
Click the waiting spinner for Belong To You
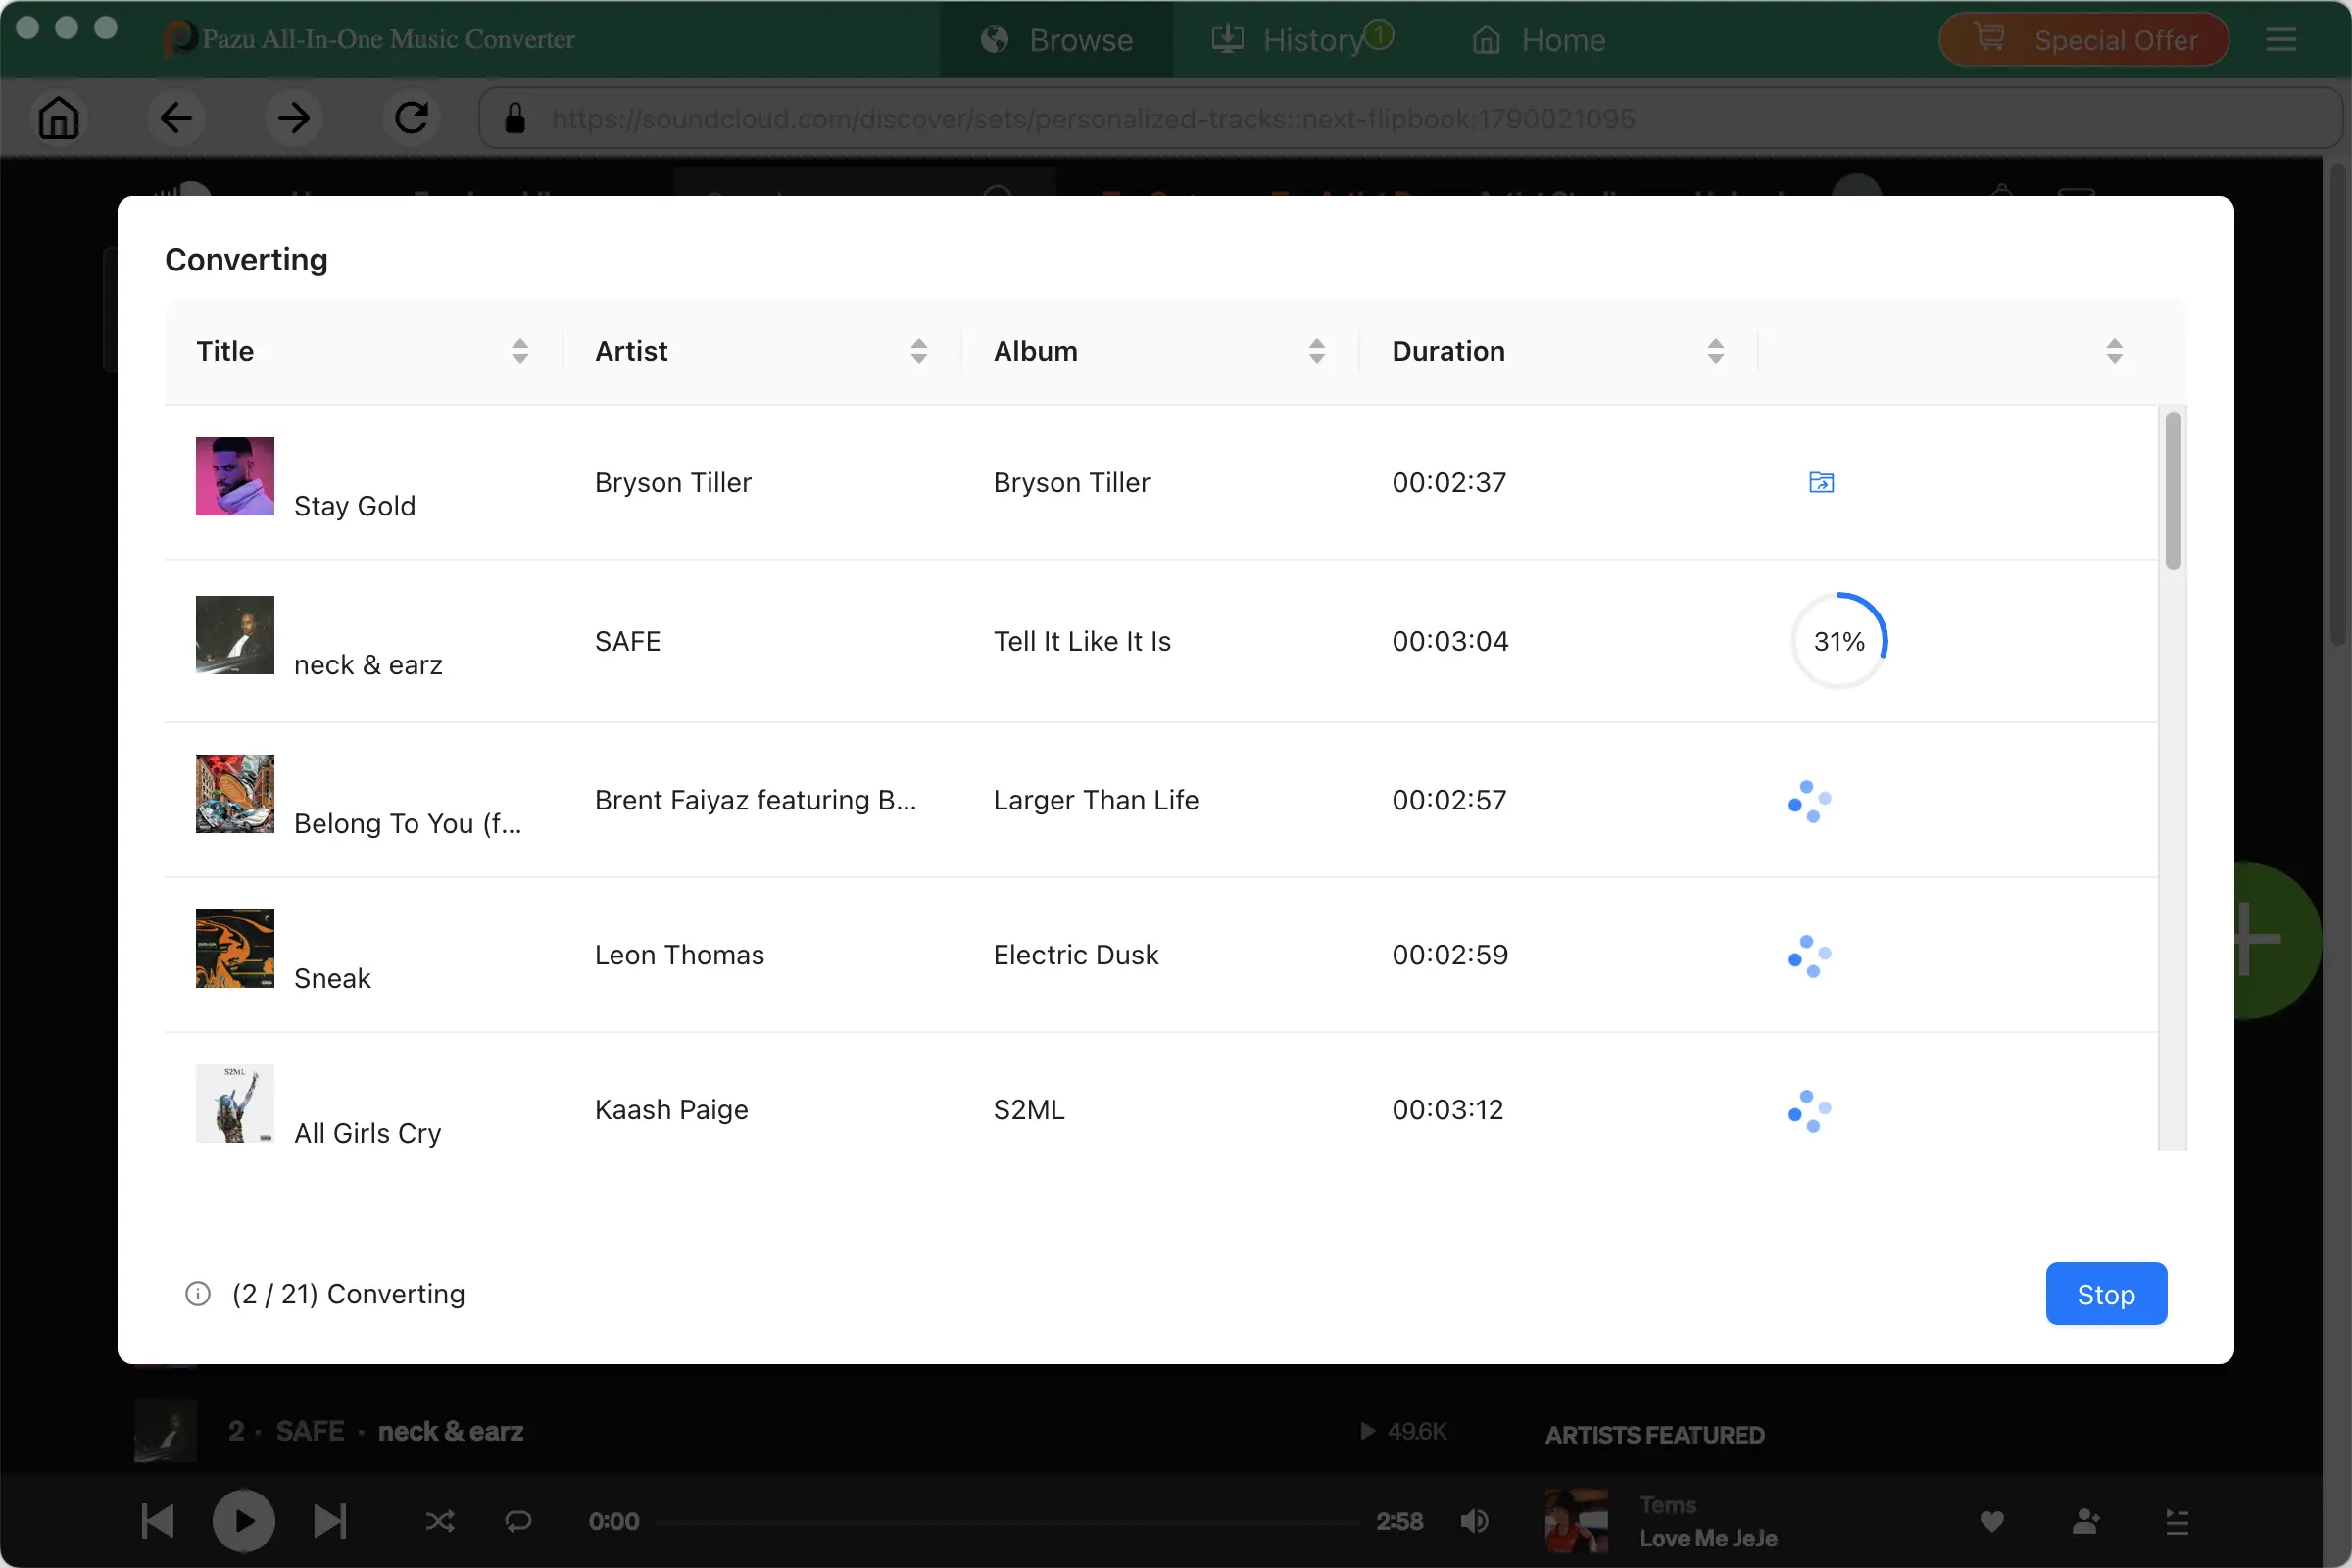tap(1810, 800)
